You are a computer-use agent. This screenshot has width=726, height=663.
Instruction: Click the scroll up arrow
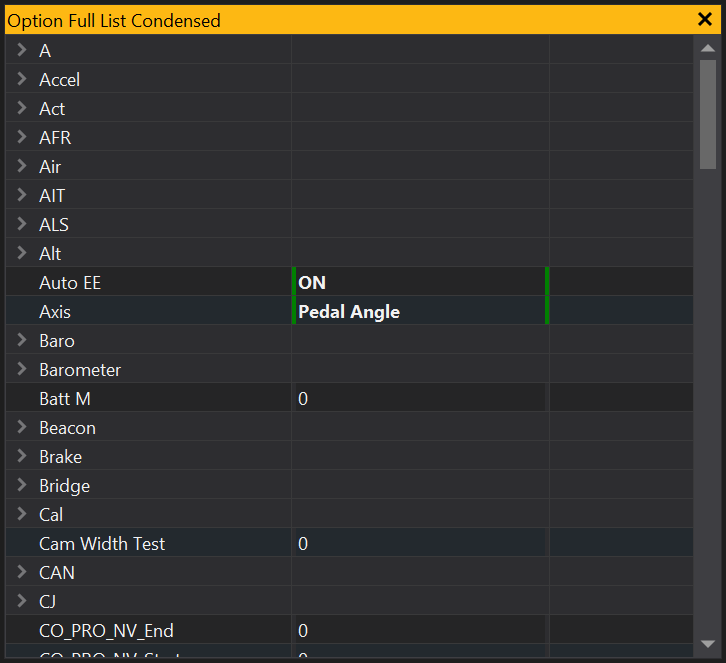point(708,46)
